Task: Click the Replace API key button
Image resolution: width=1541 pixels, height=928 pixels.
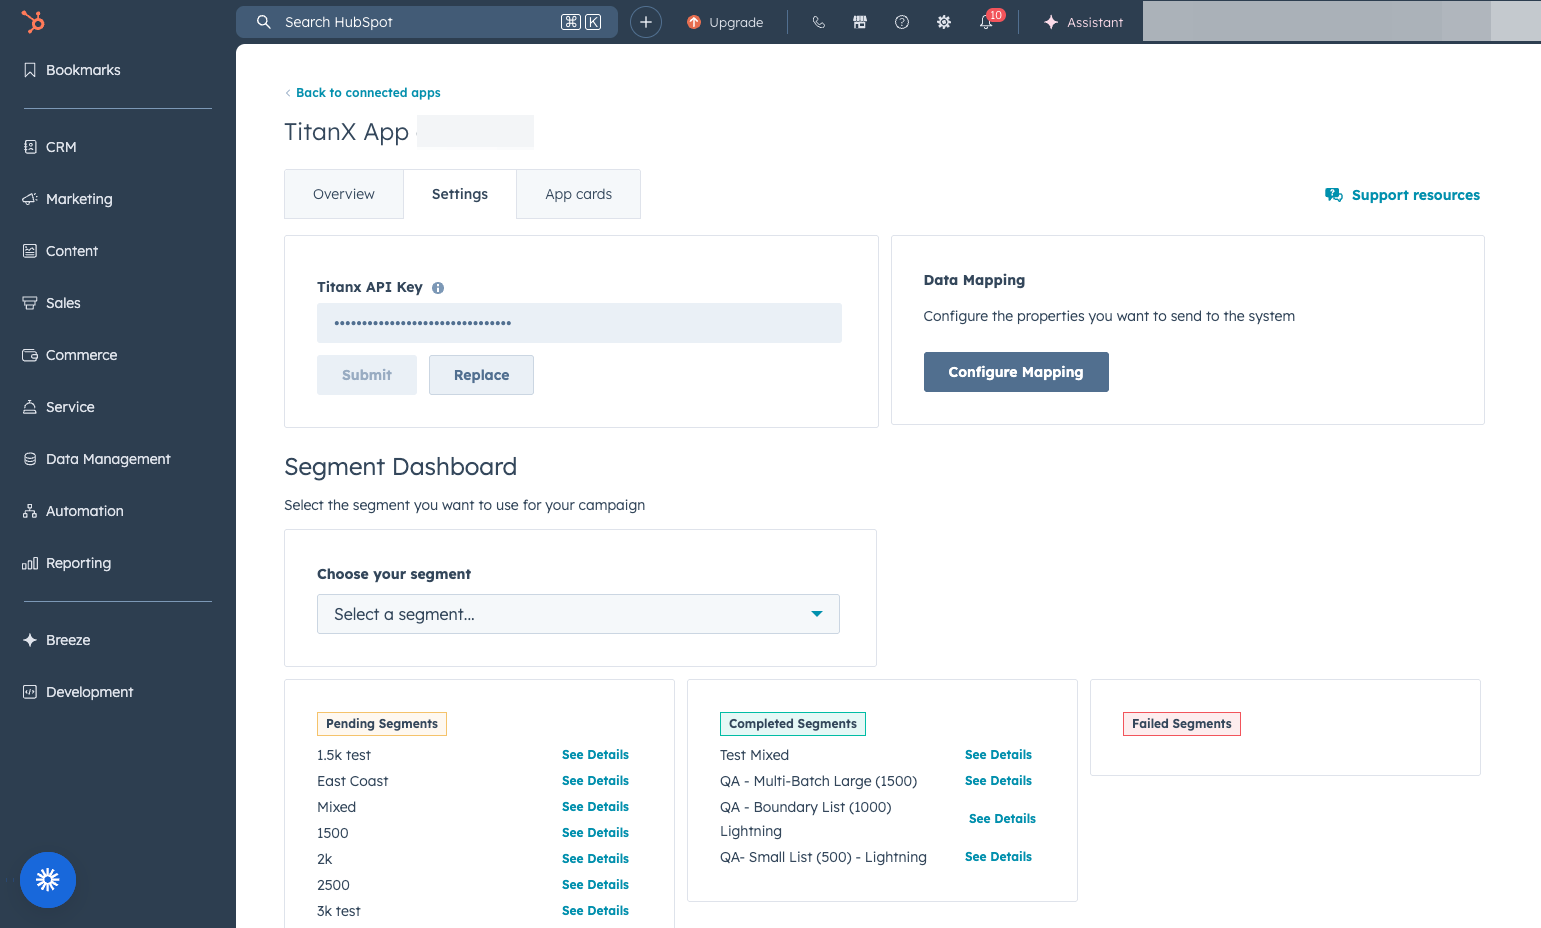Action: [481, 375]
